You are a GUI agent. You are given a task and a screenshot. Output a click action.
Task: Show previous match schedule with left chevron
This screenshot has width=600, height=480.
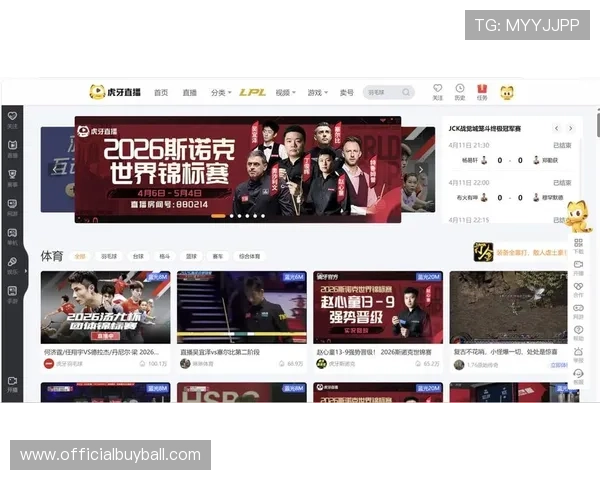557,128
